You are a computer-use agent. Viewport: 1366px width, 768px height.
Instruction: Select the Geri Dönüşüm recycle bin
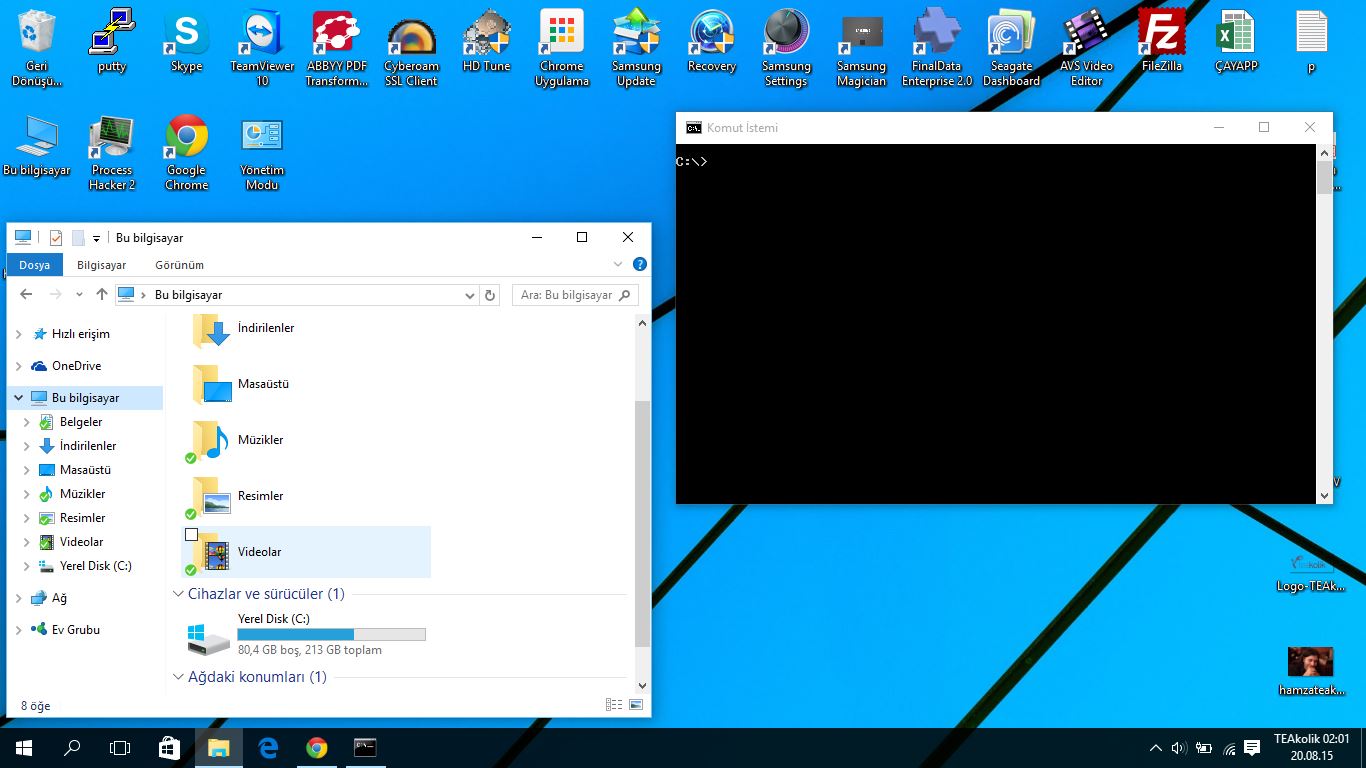coord(37,47)
